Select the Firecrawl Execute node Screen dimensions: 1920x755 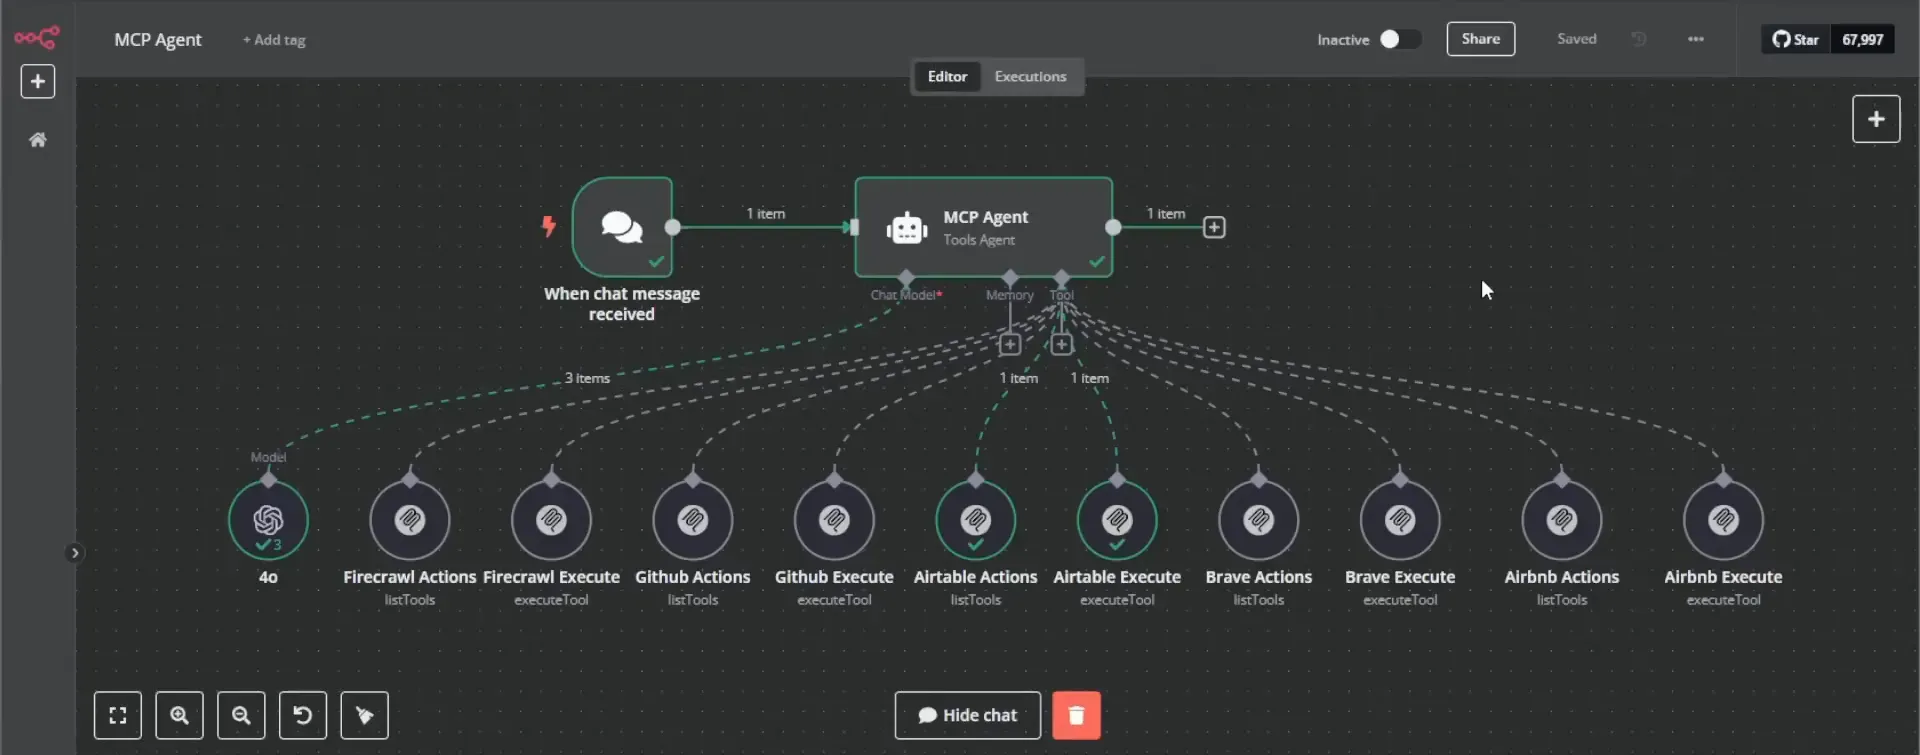click(551, 520)
